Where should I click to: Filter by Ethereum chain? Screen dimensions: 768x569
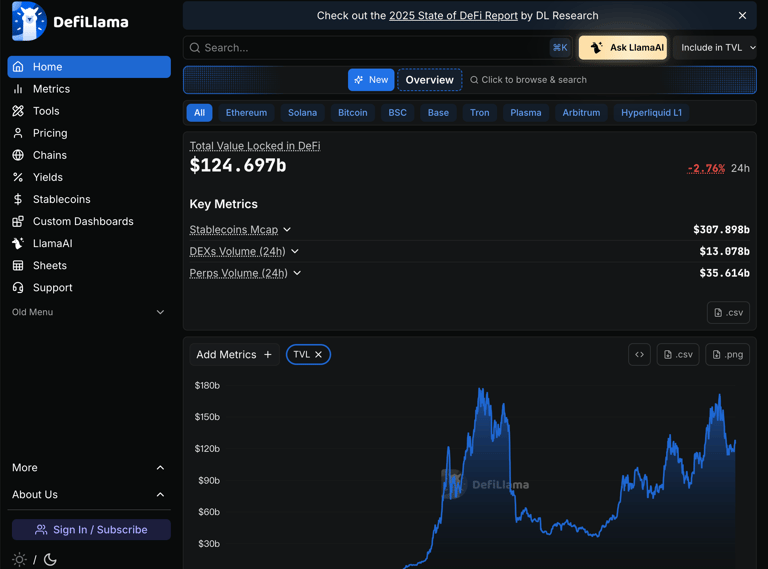[246, 113]
